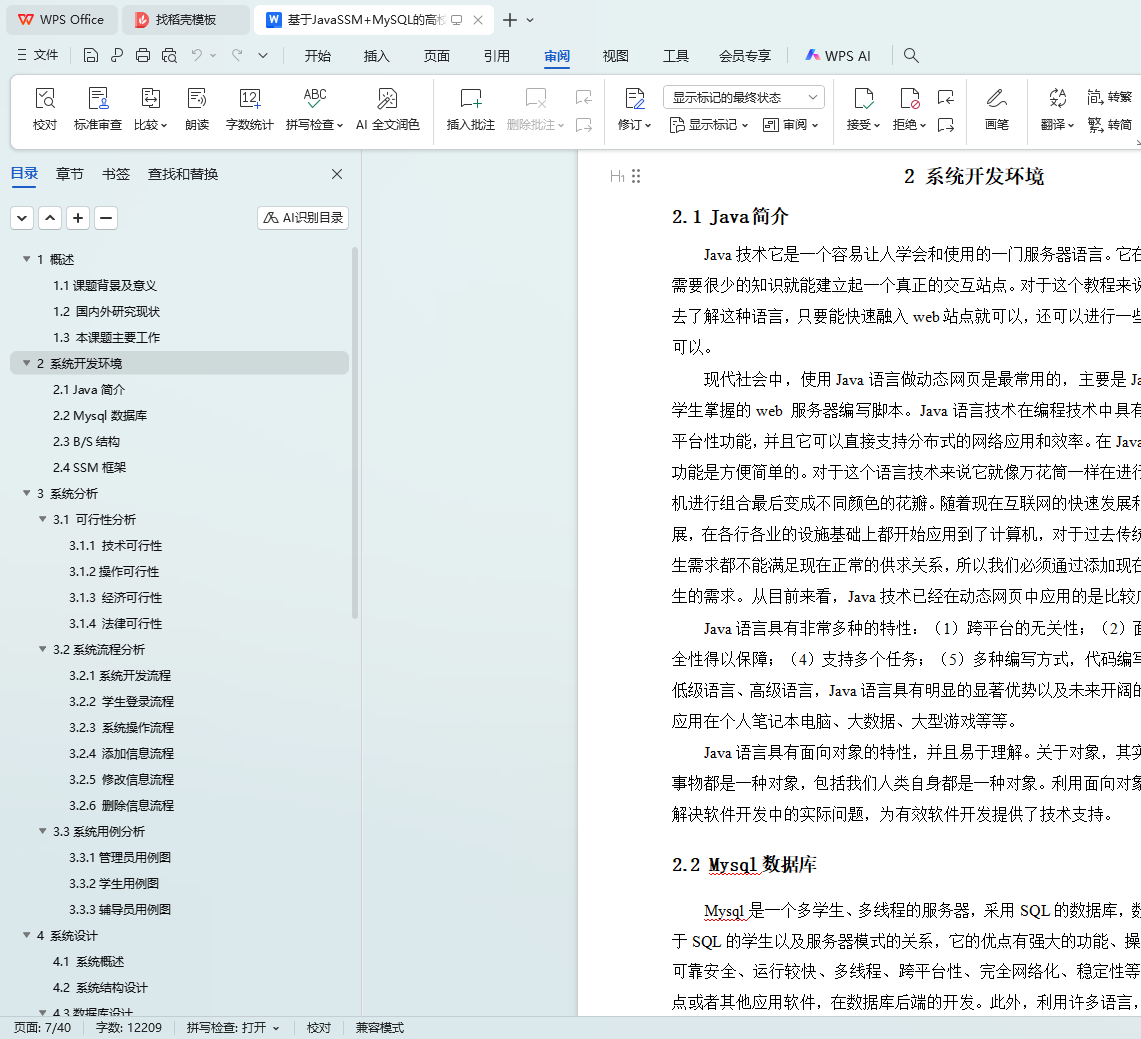Screen dimensions: 1141x1039
Task: Open the 显示标记的最终状态 dropdown
Action: [x=743, y=97]
